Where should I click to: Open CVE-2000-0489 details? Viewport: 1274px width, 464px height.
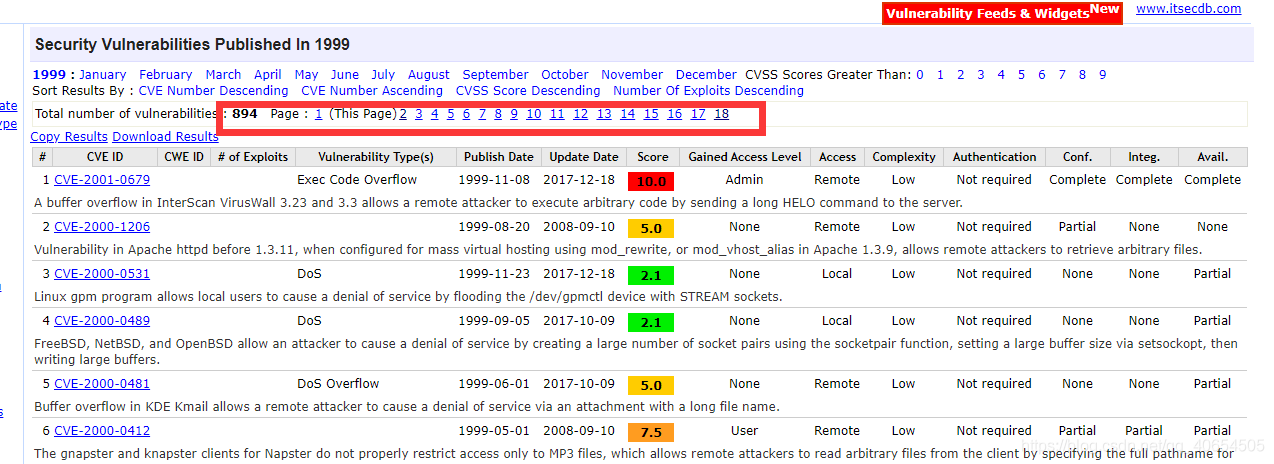(102, 321)
